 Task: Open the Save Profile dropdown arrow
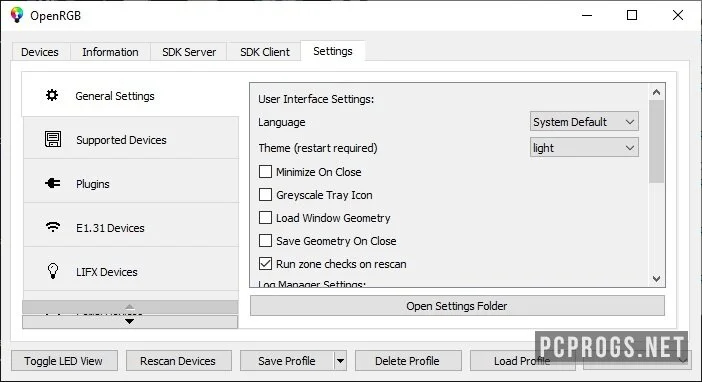click(x=341, y=361)
